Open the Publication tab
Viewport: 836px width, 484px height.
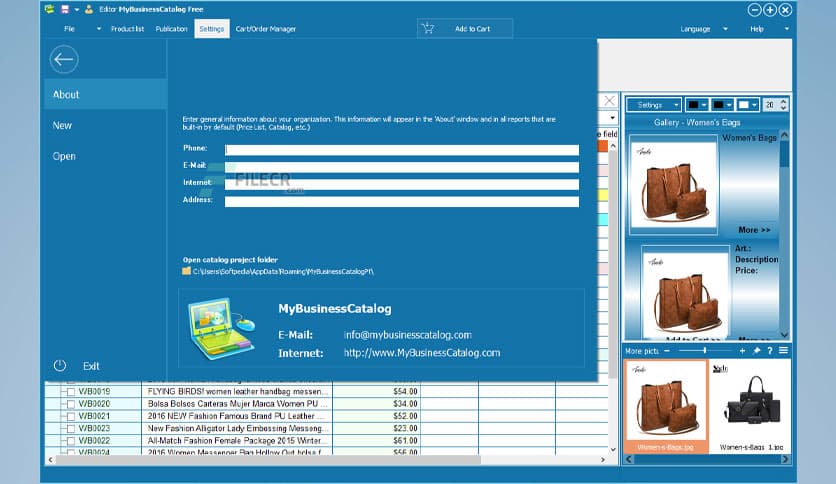click(171, 29)
